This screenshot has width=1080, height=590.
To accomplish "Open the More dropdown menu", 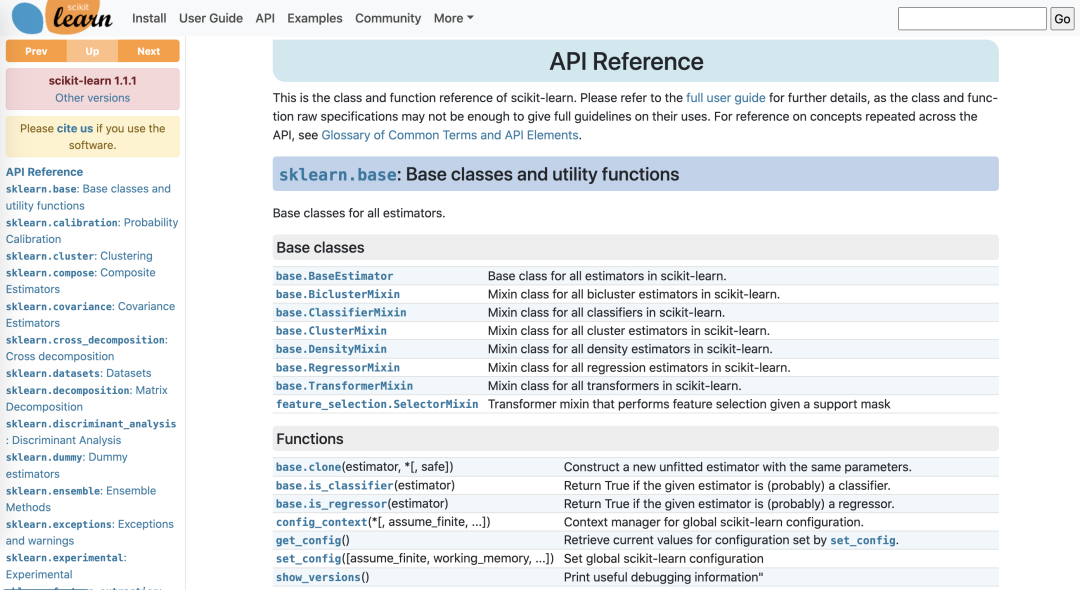I will tap(453, 18).
